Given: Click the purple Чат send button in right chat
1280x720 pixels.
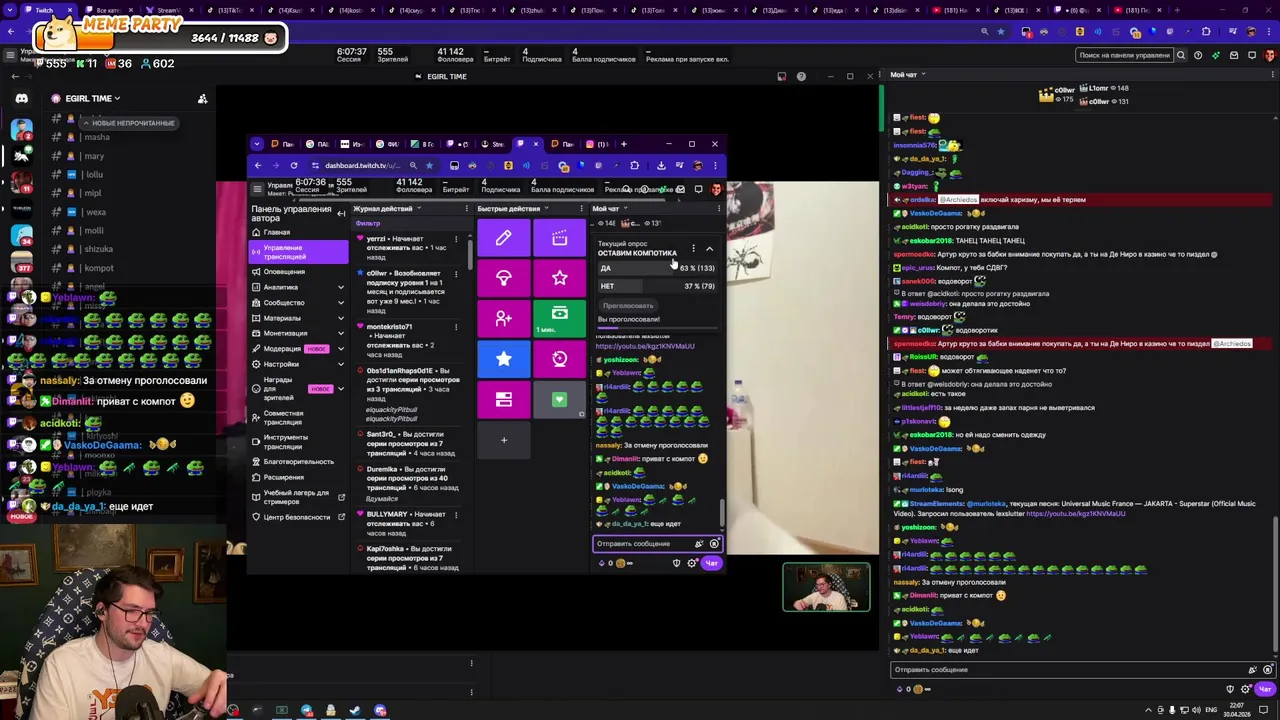Looking at the screenshot, I should [x=1264, y=689].
